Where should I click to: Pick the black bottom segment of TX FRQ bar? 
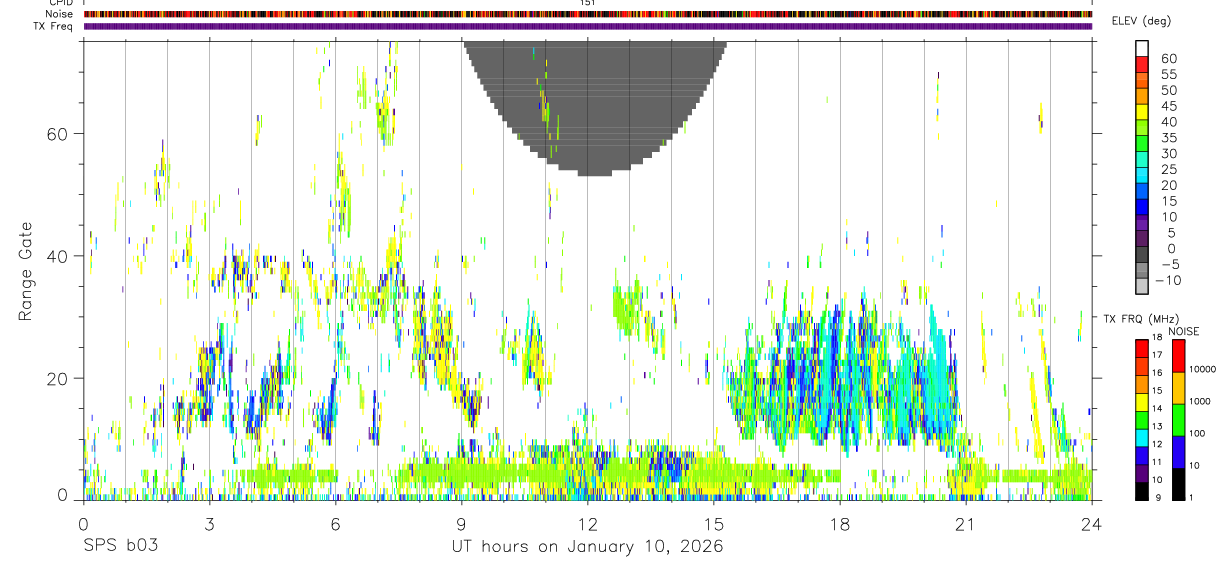click(1141, 491)
